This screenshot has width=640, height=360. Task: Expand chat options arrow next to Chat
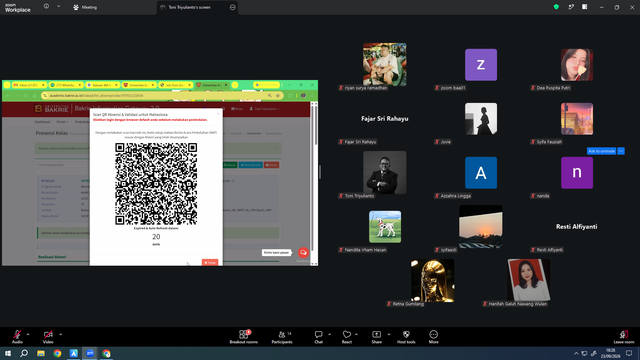pyautogui.click(x=329, y=334)
